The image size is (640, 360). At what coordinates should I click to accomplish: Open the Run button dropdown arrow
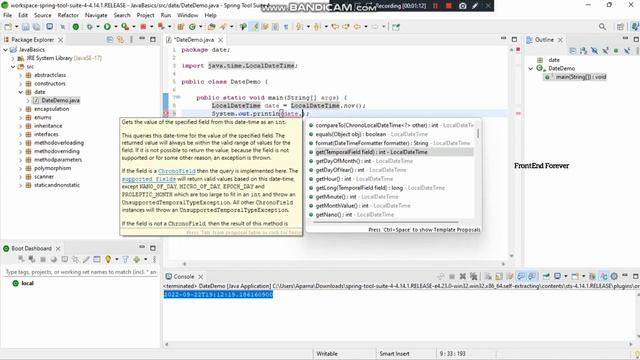click(x=116, y=27)
